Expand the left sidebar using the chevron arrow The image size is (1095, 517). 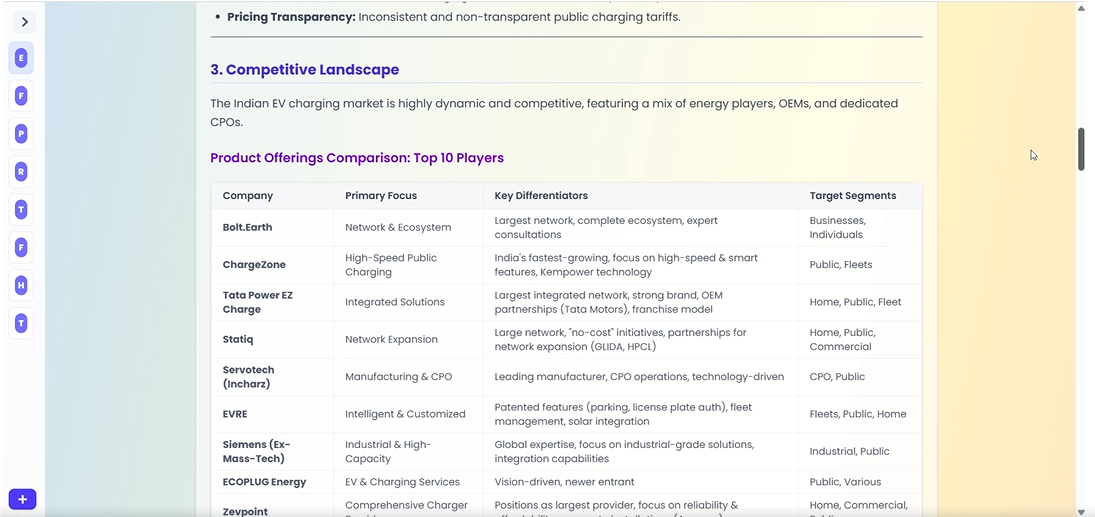tap(24, 22)
